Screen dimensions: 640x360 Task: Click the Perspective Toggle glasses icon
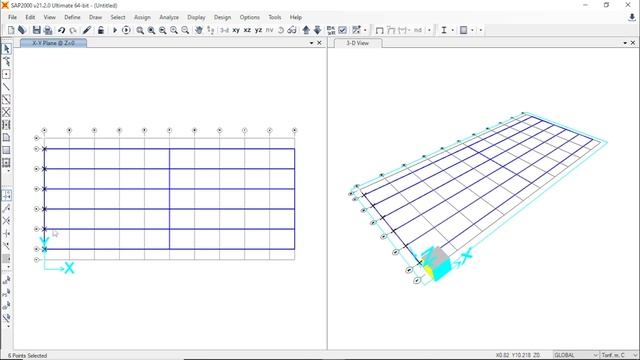292,30
